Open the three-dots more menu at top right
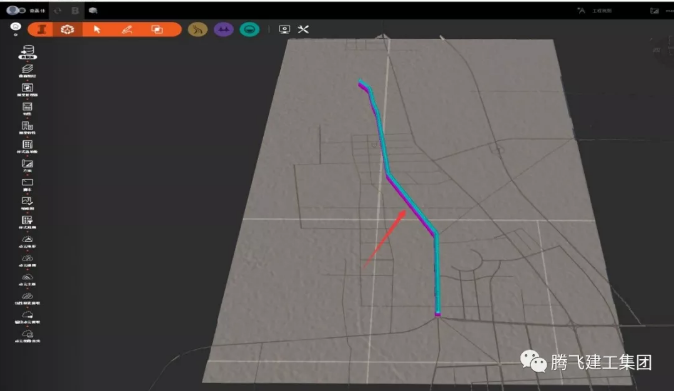Viewport: 674px width, 391px height. (669, 11)
